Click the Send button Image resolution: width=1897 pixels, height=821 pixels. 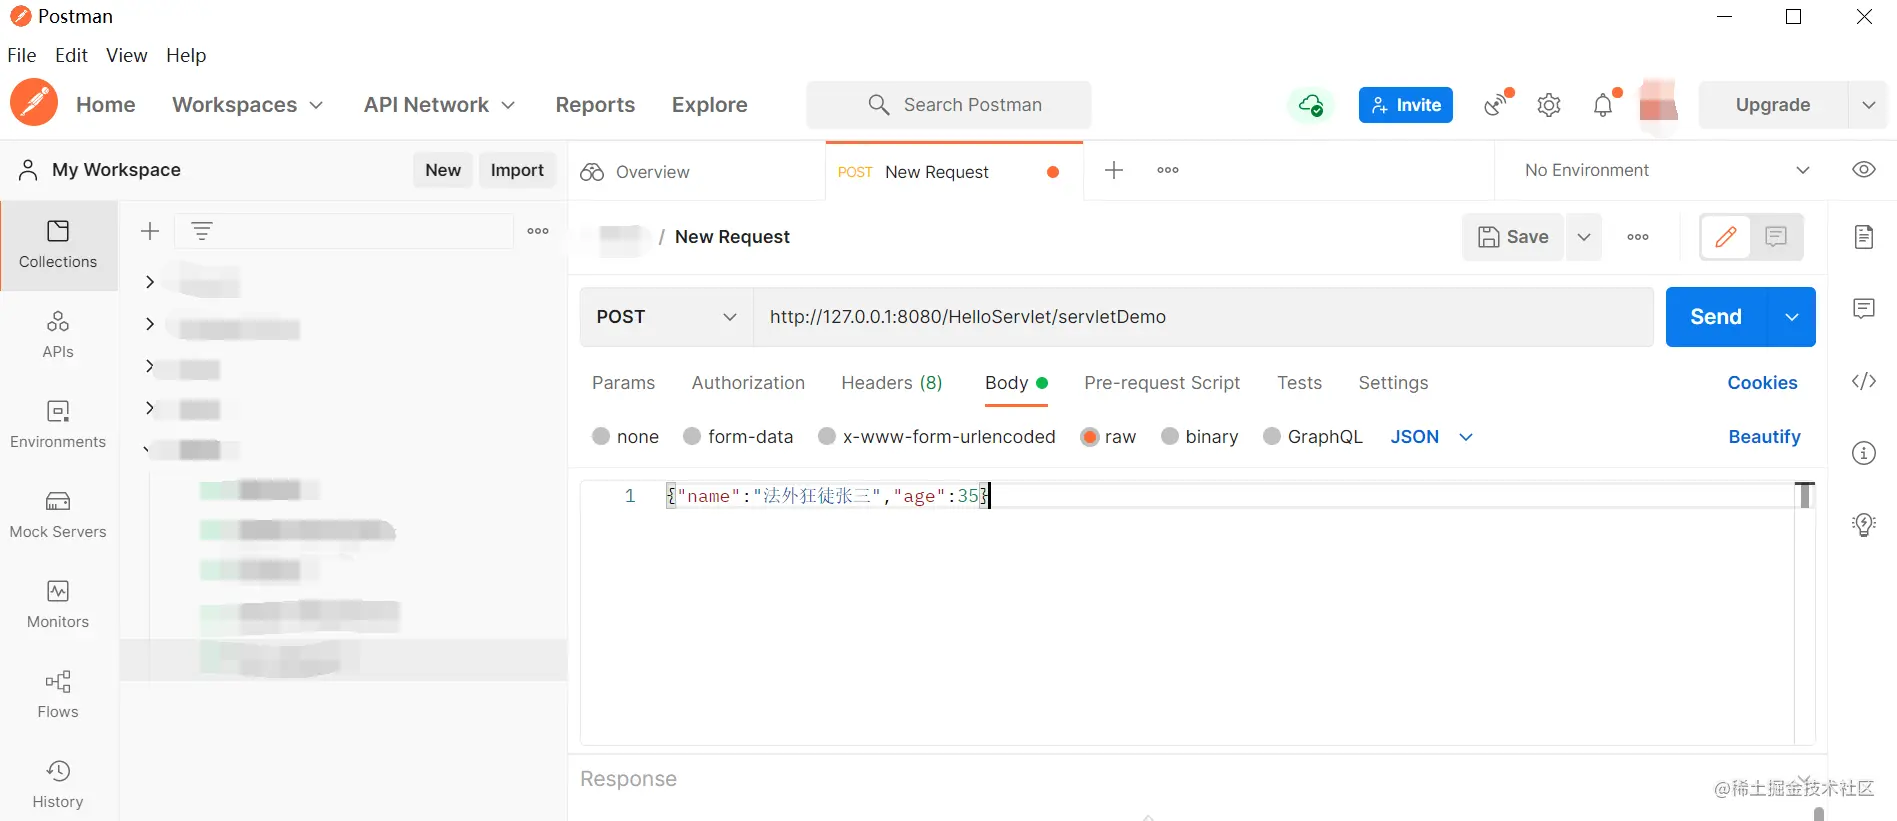tap(1716, 317)
